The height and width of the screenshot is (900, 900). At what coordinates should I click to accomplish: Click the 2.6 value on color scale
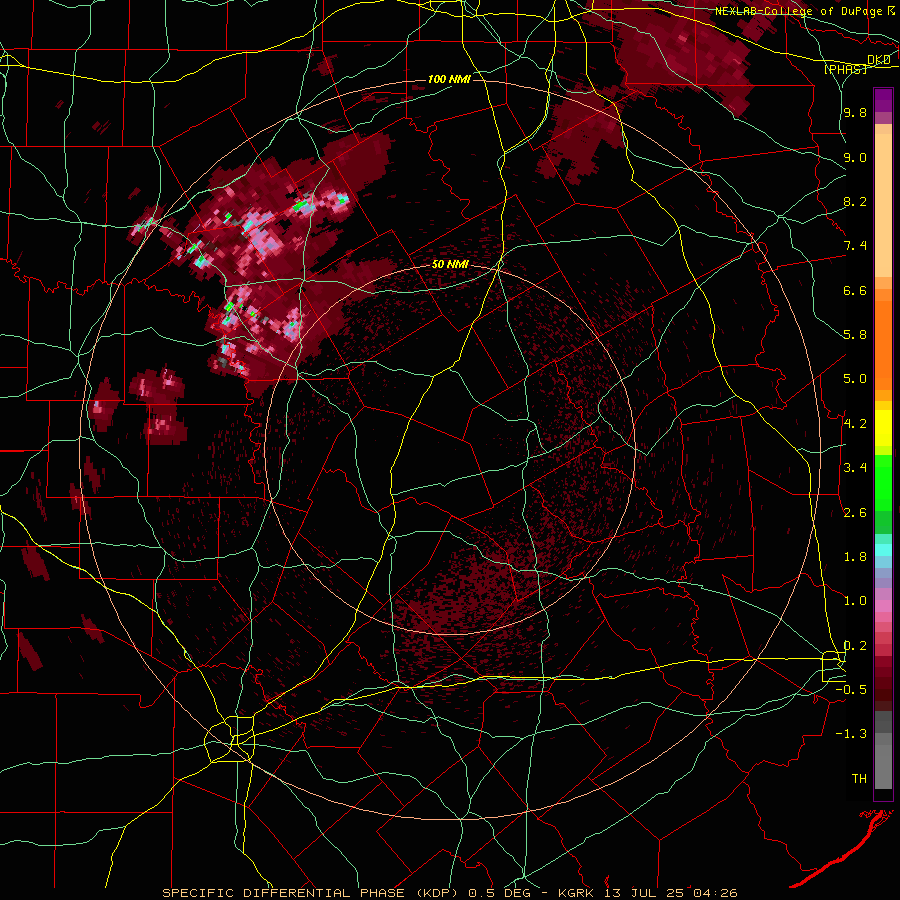(855, 513)
